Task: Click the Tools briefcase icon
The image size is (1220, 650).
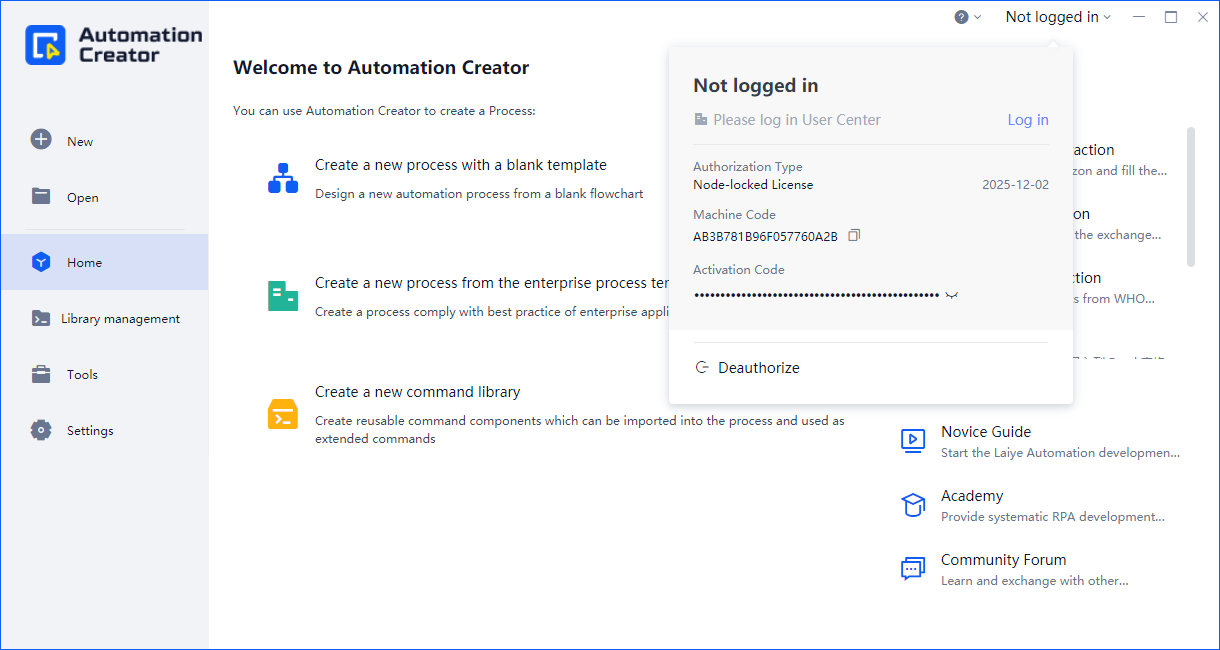Action: [41, 374]
